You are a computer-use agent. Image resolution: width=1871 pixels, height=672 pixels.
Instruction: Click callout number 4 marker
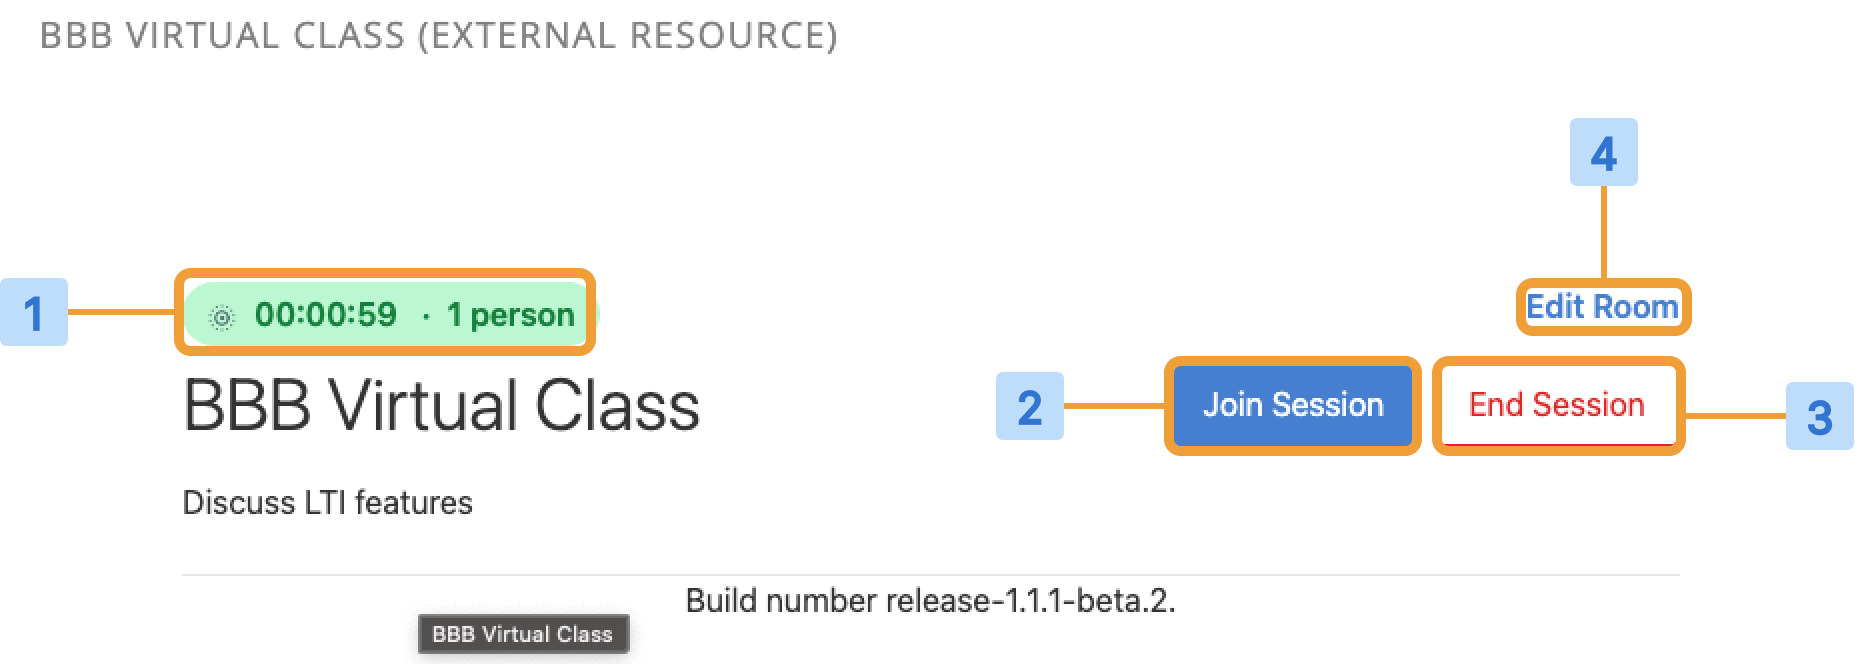(x=1604, y=152)
